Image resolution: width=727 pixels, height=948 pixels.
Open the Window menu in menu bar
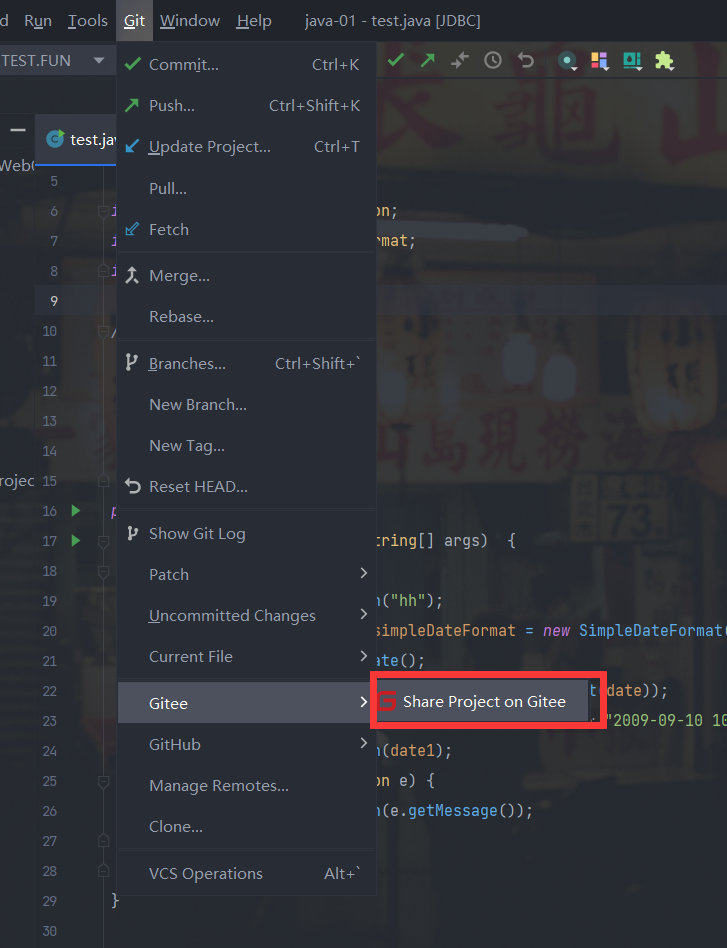190,21
